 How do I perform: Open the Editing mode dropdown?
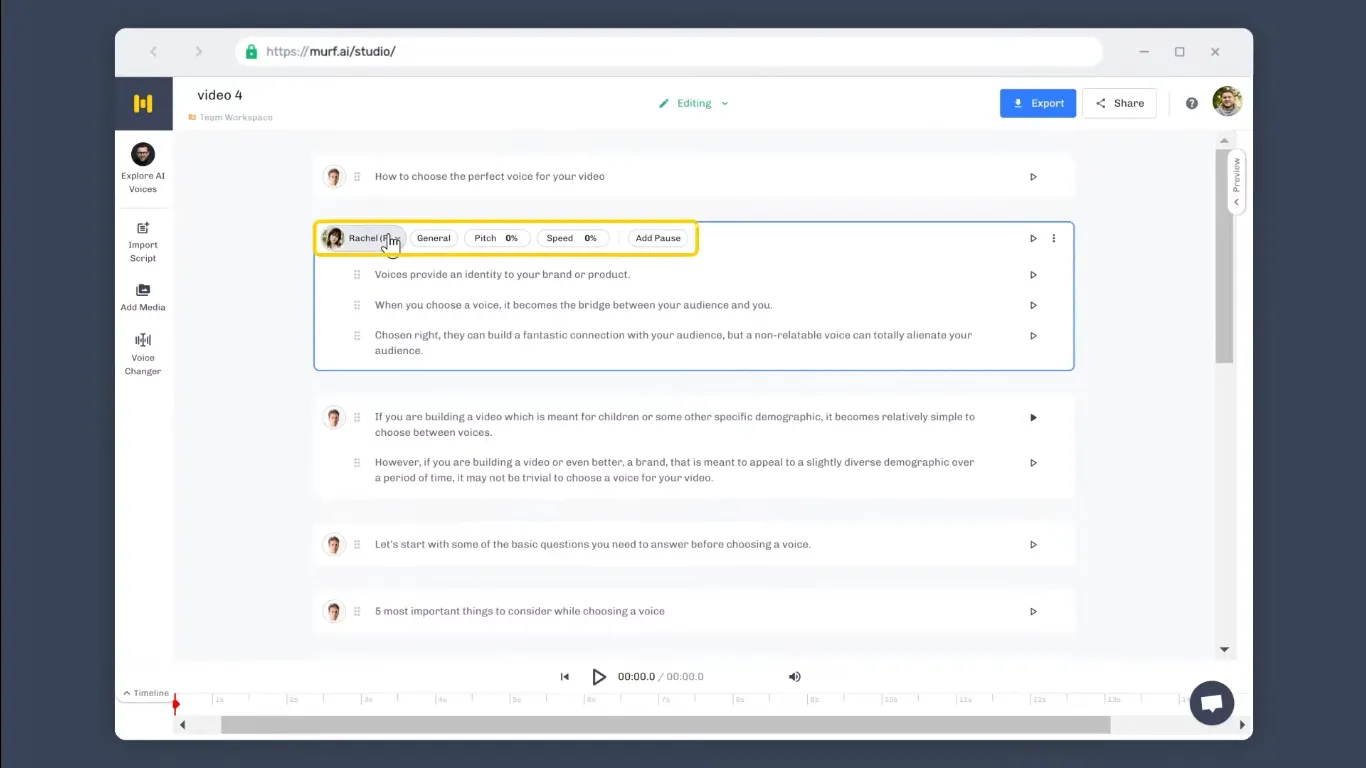click(x=694, y=103)
